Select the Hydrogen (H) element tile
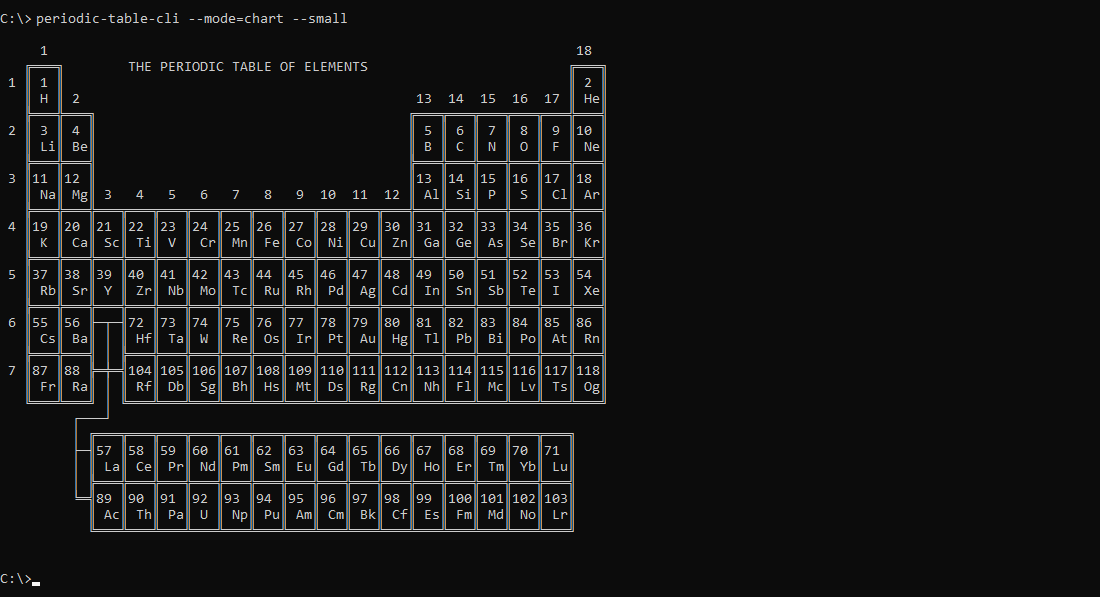 click(x=45, y=90)
